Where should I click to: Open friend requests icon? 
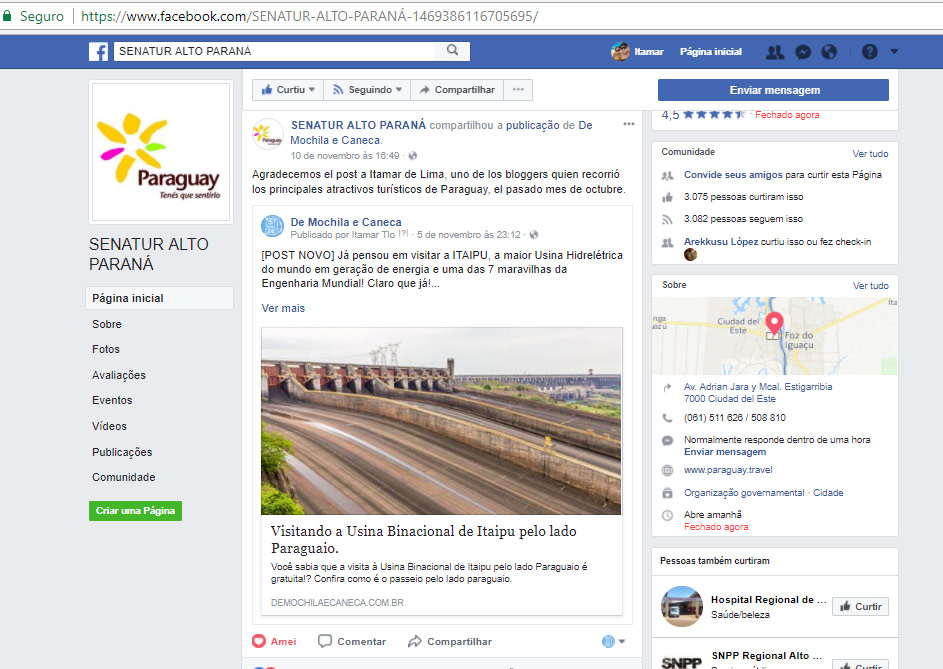tap(775, 52)
